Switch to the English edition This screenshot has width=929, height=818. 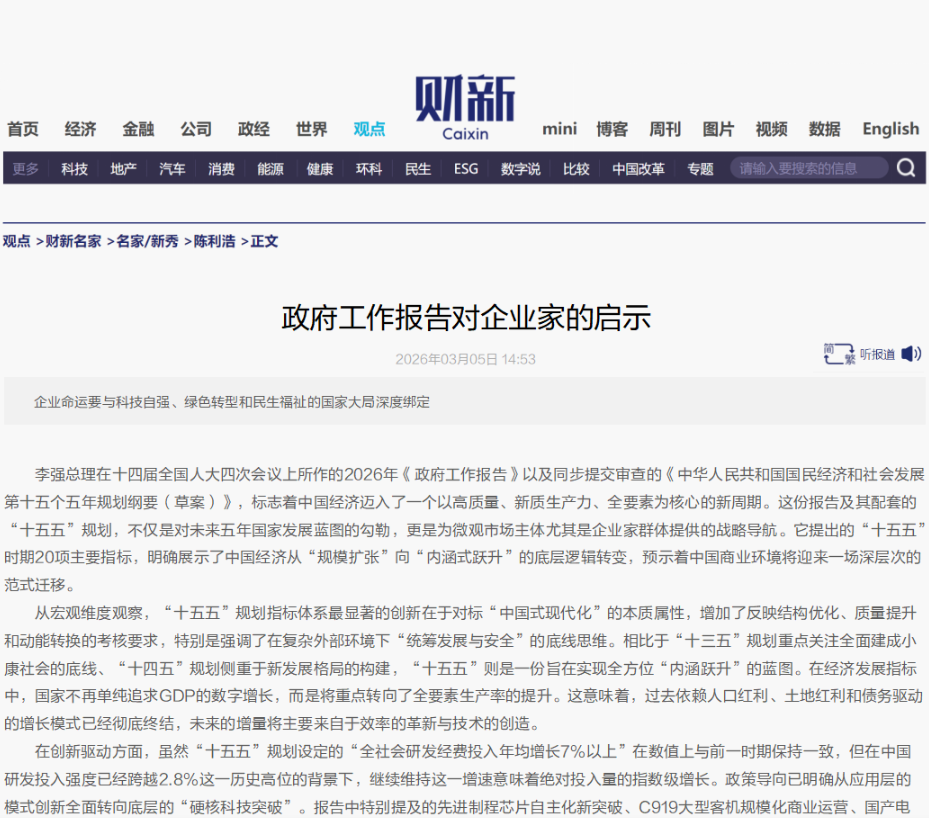(889, 129)
